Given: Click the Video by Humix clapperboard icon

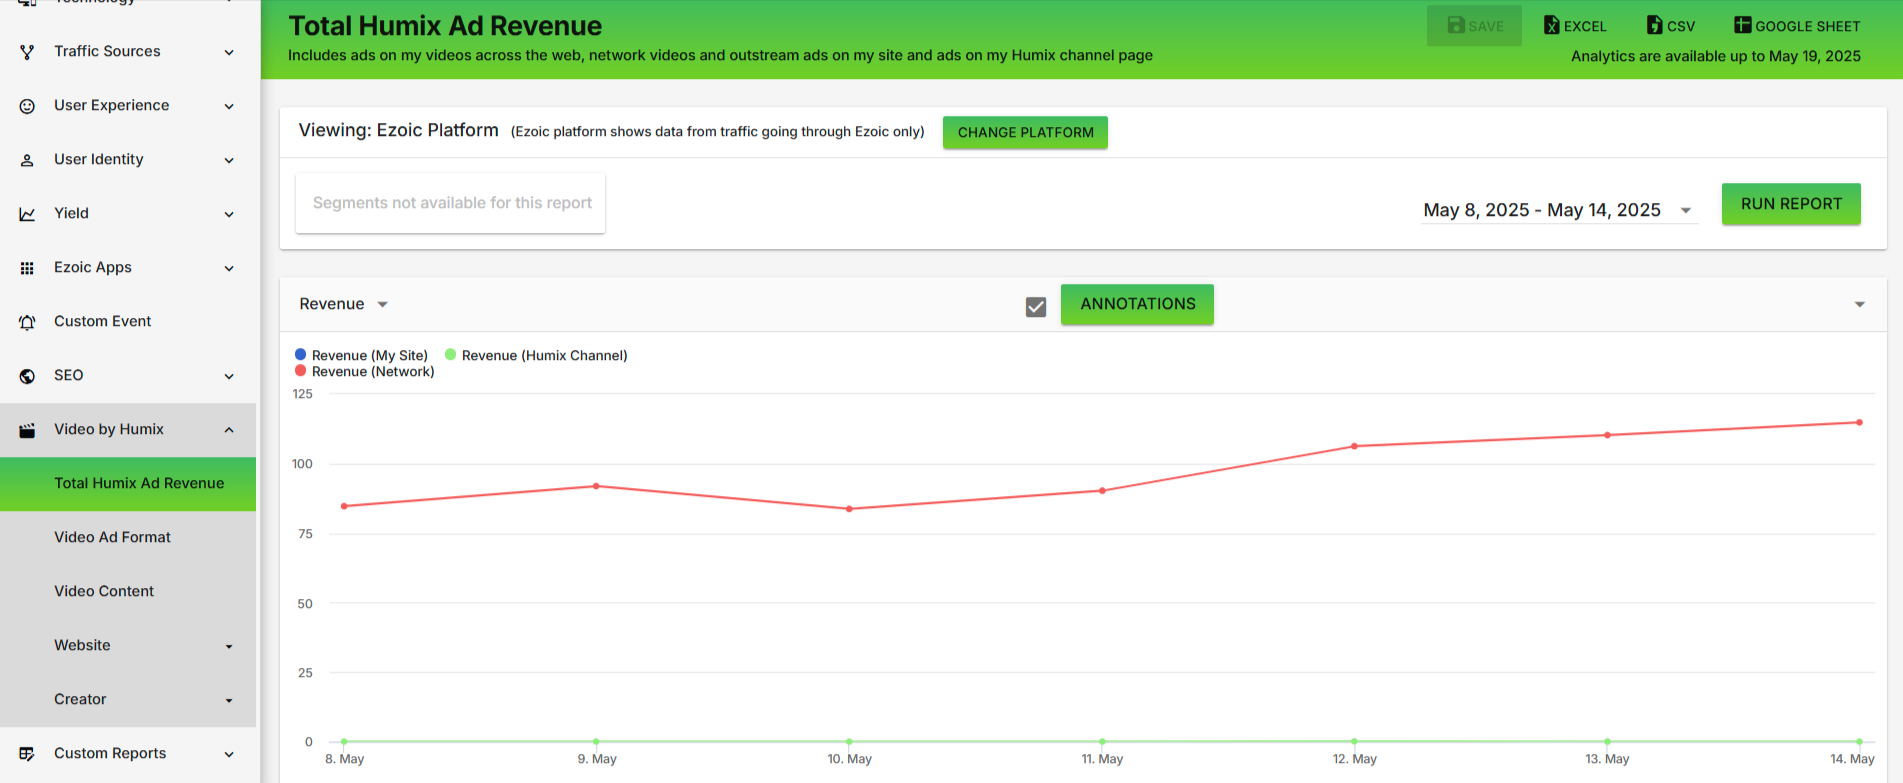Looking at the screenshot, I should click(x=27, y=430).
